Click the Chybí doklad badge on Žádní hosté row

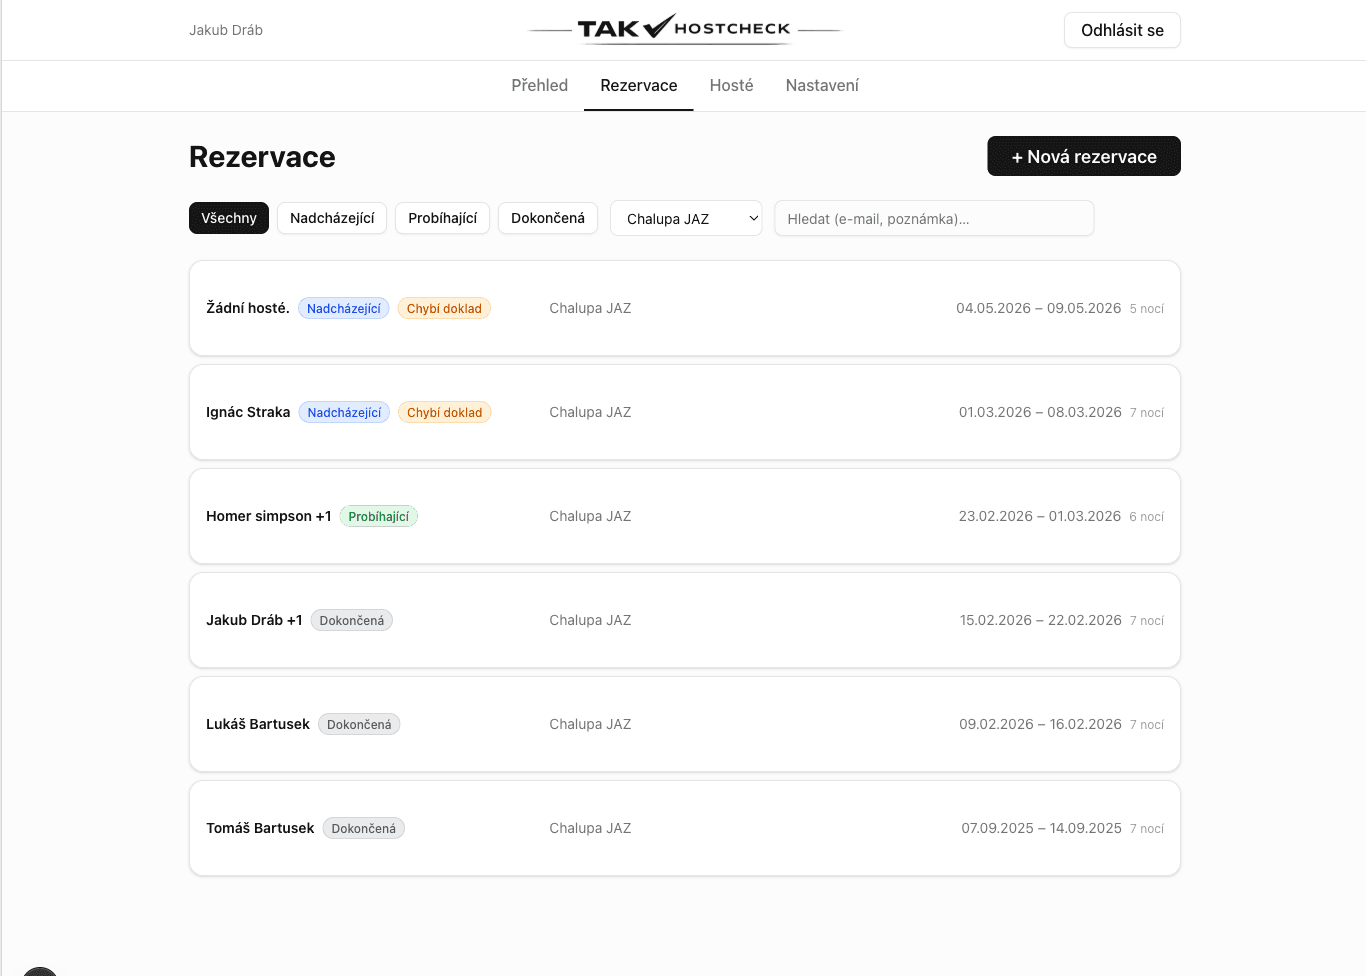444,308
